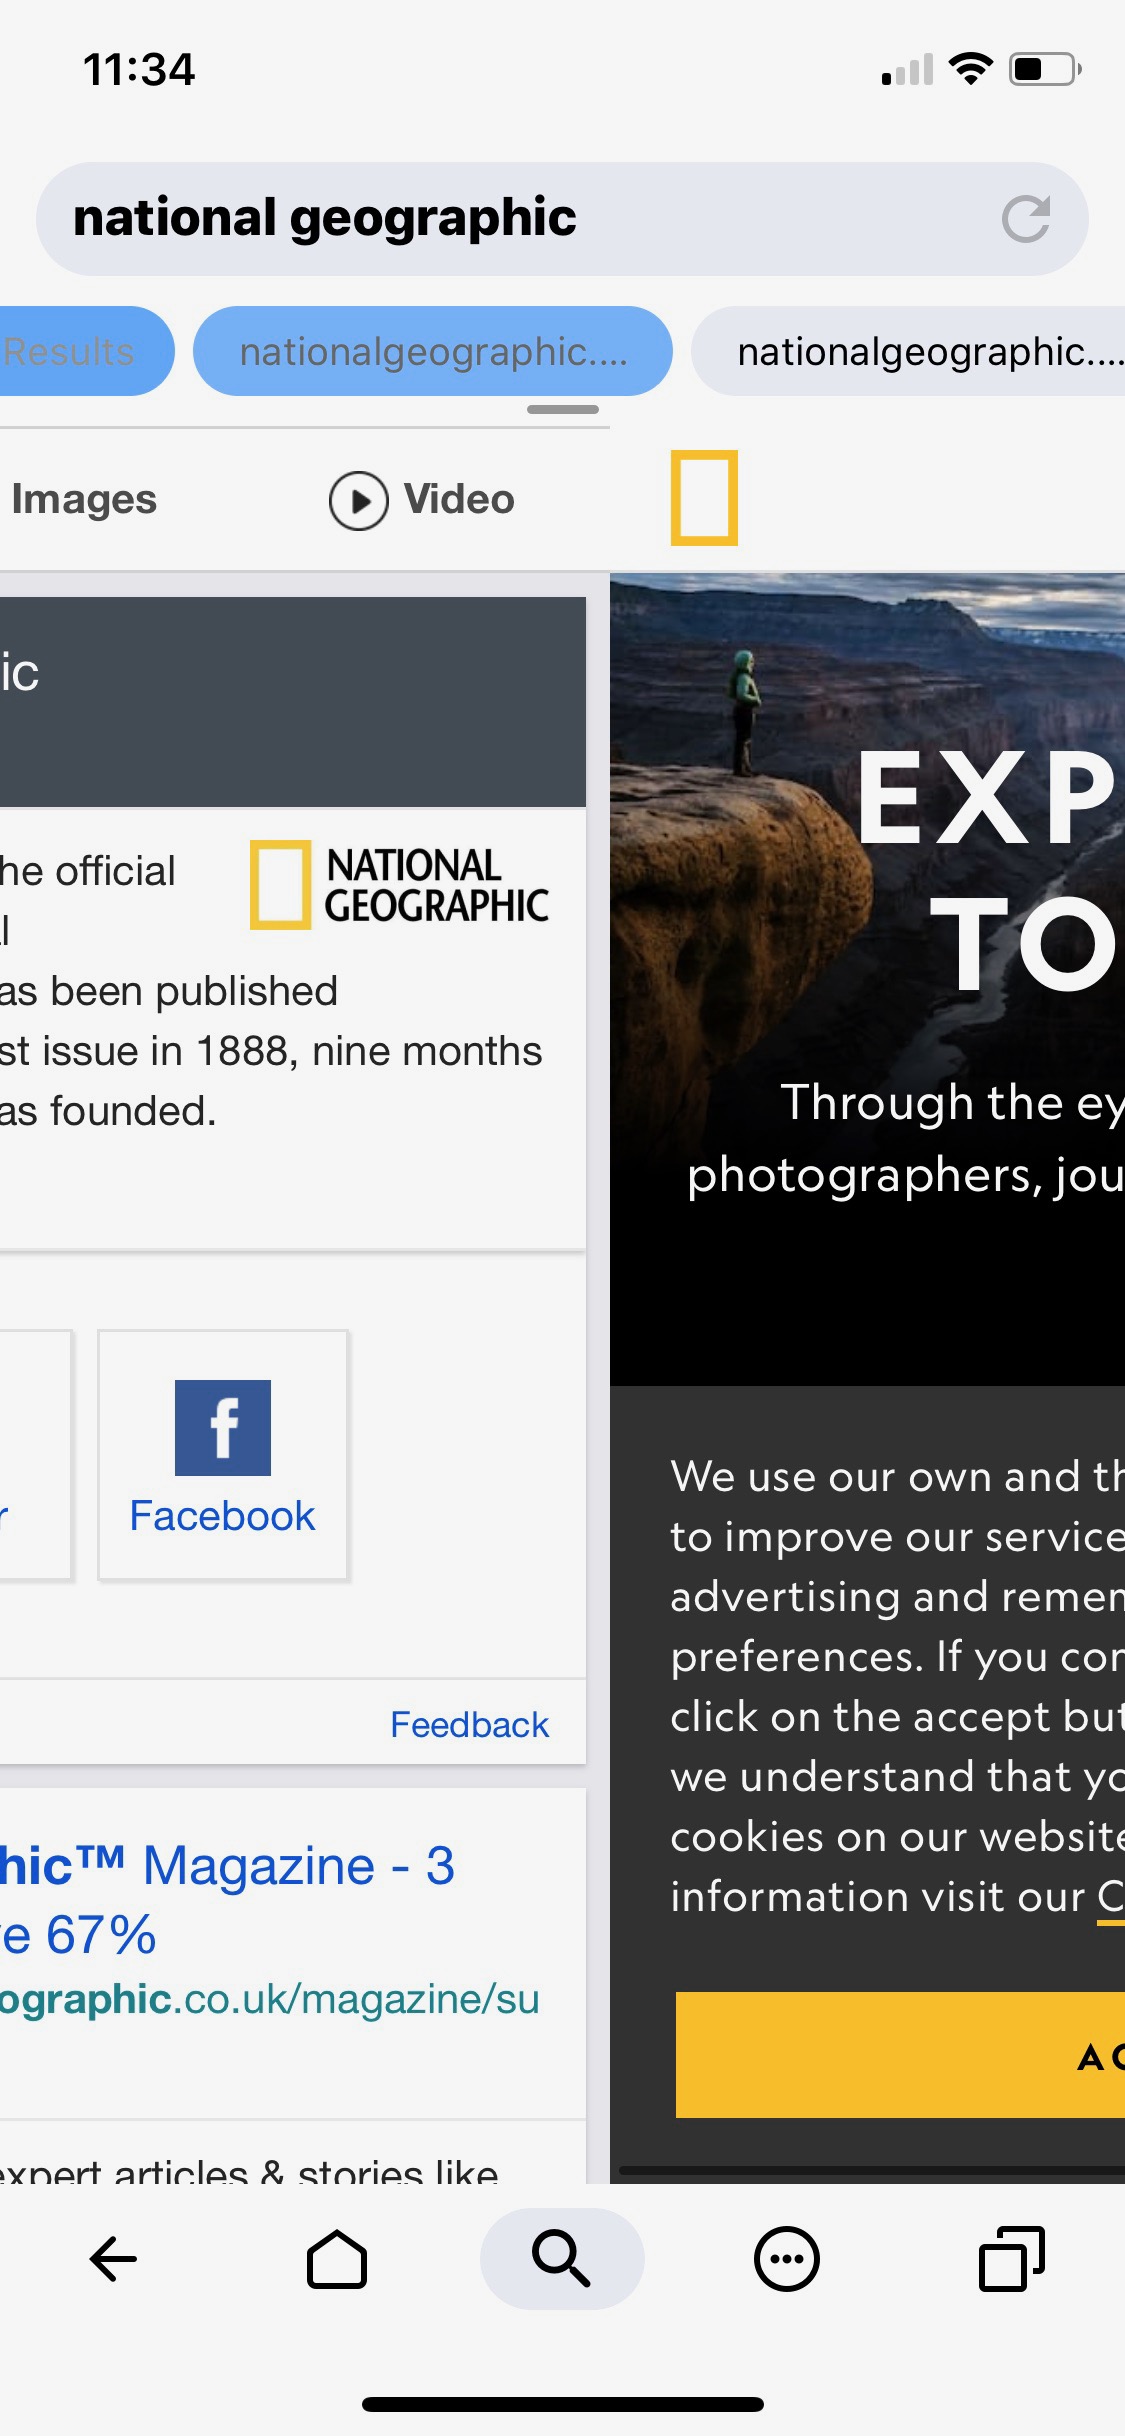
Task: Tap the reload icon in search bar
Action: coord(1026,219)
